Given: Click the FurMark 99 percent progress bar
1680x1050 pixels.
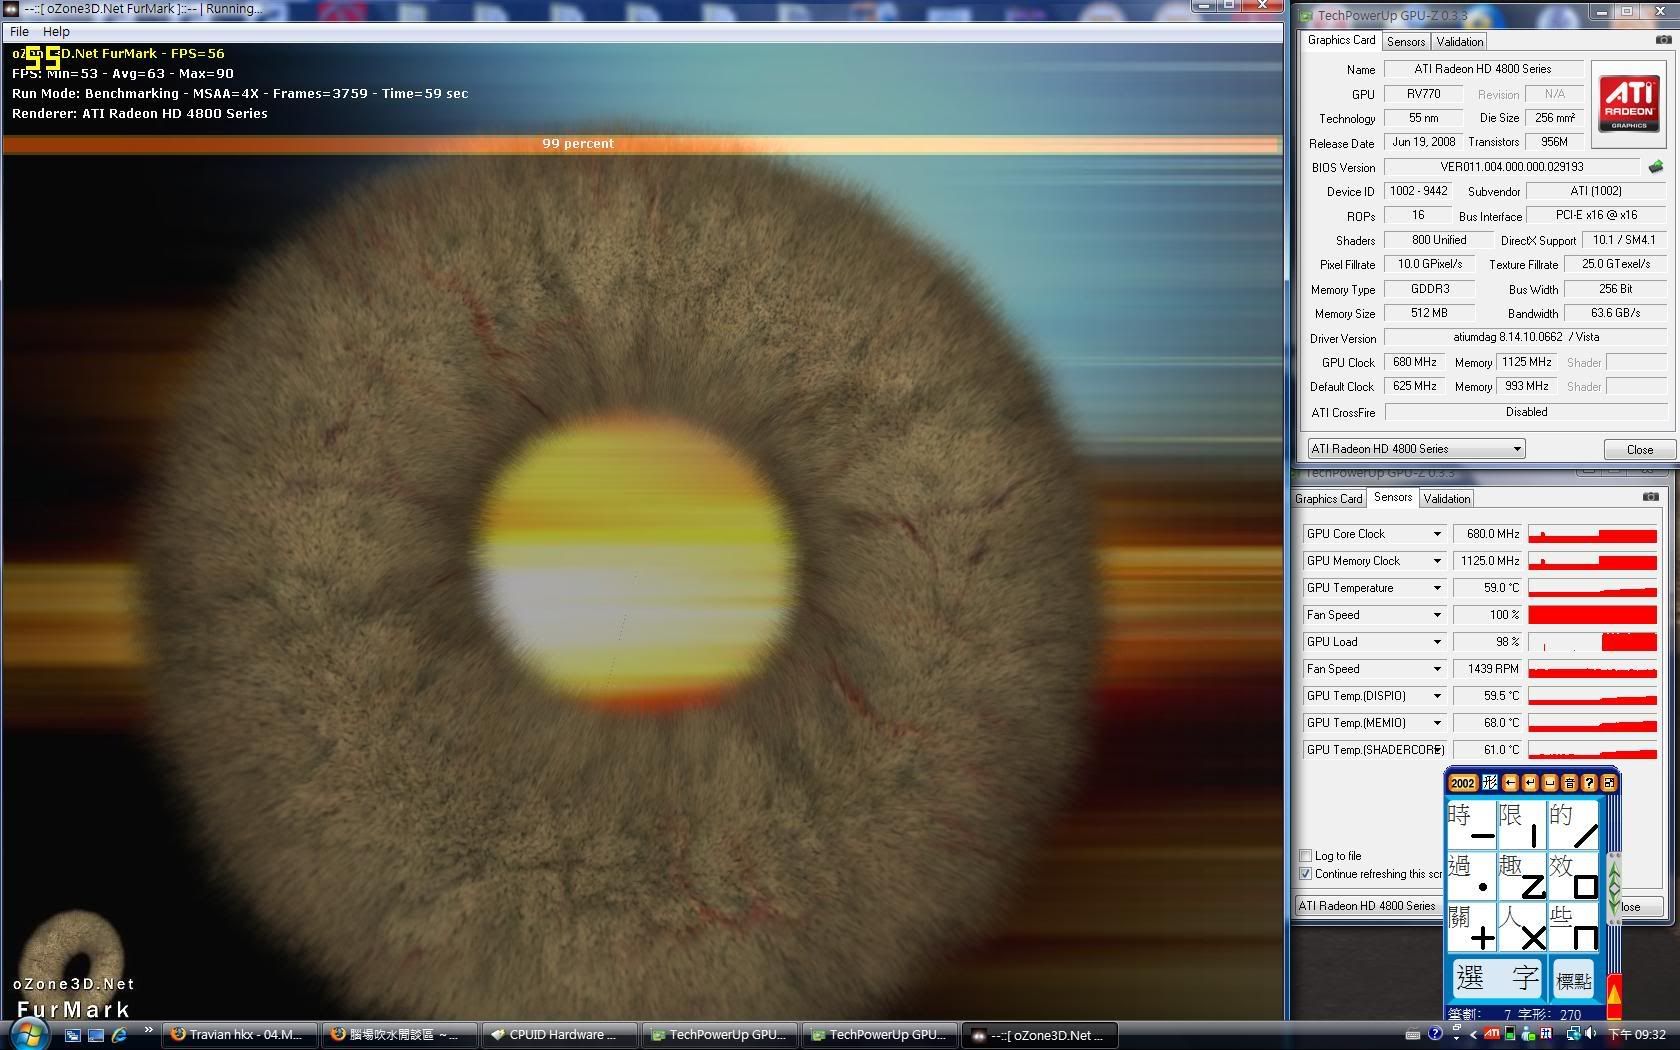Looking at the screenshot, I should pyautogui.click(x=641, y=144).
